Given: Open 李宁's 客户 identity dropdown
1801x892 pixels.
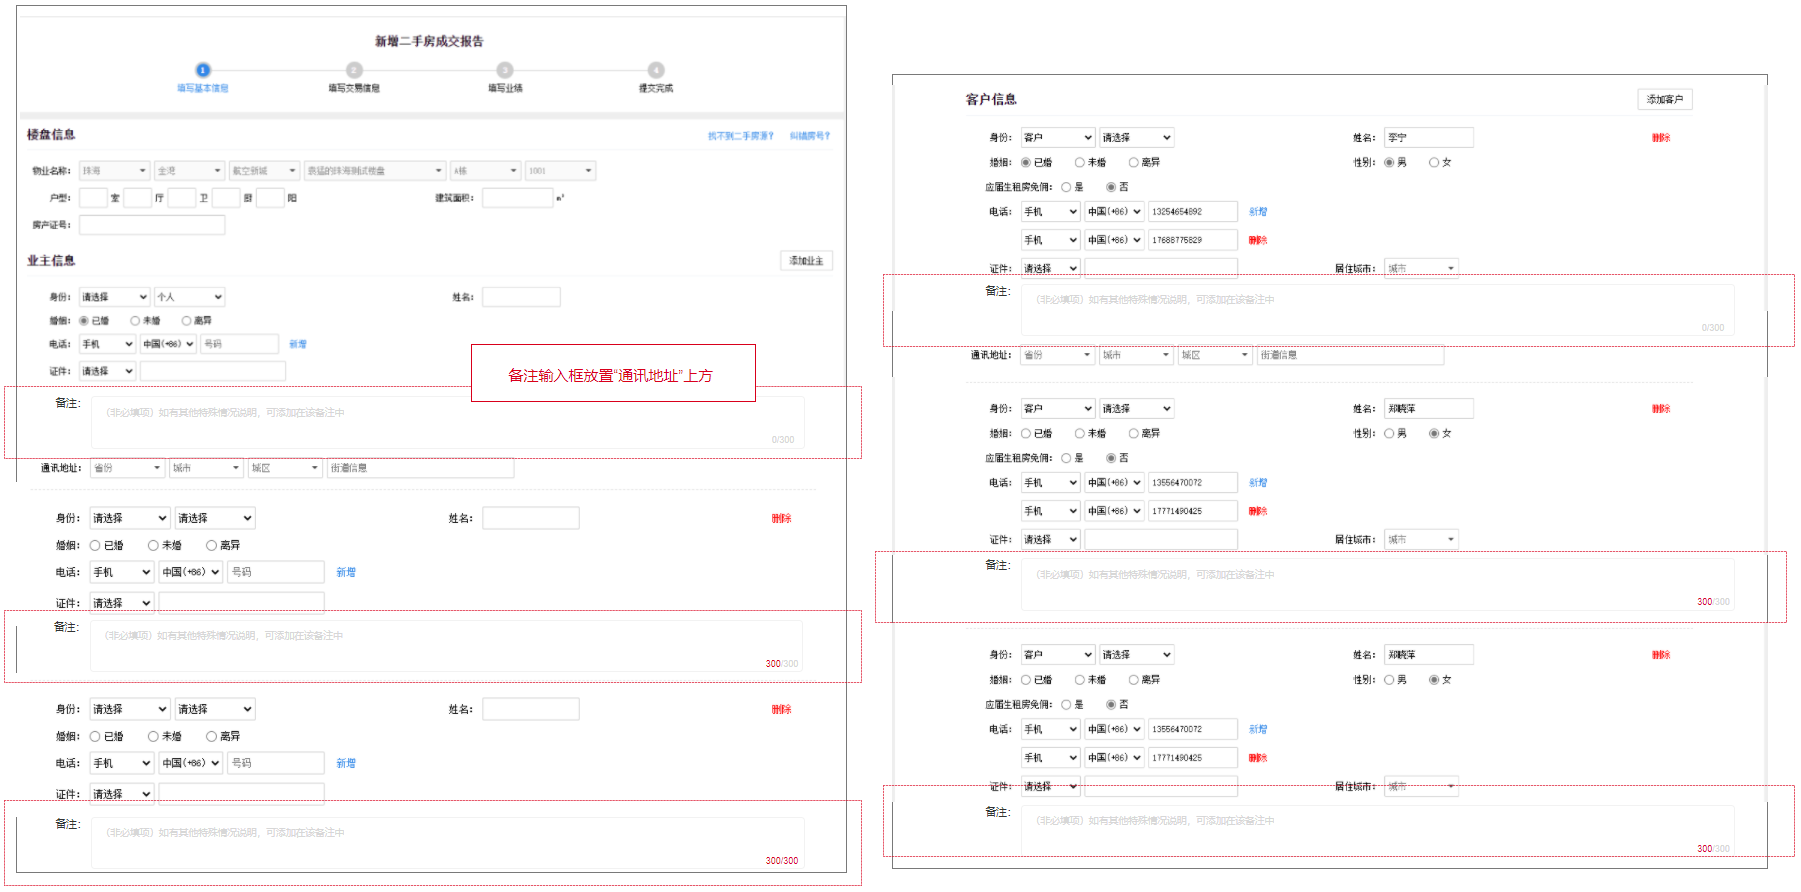Looking at the screenshot, I should (x=1058, y=138).
